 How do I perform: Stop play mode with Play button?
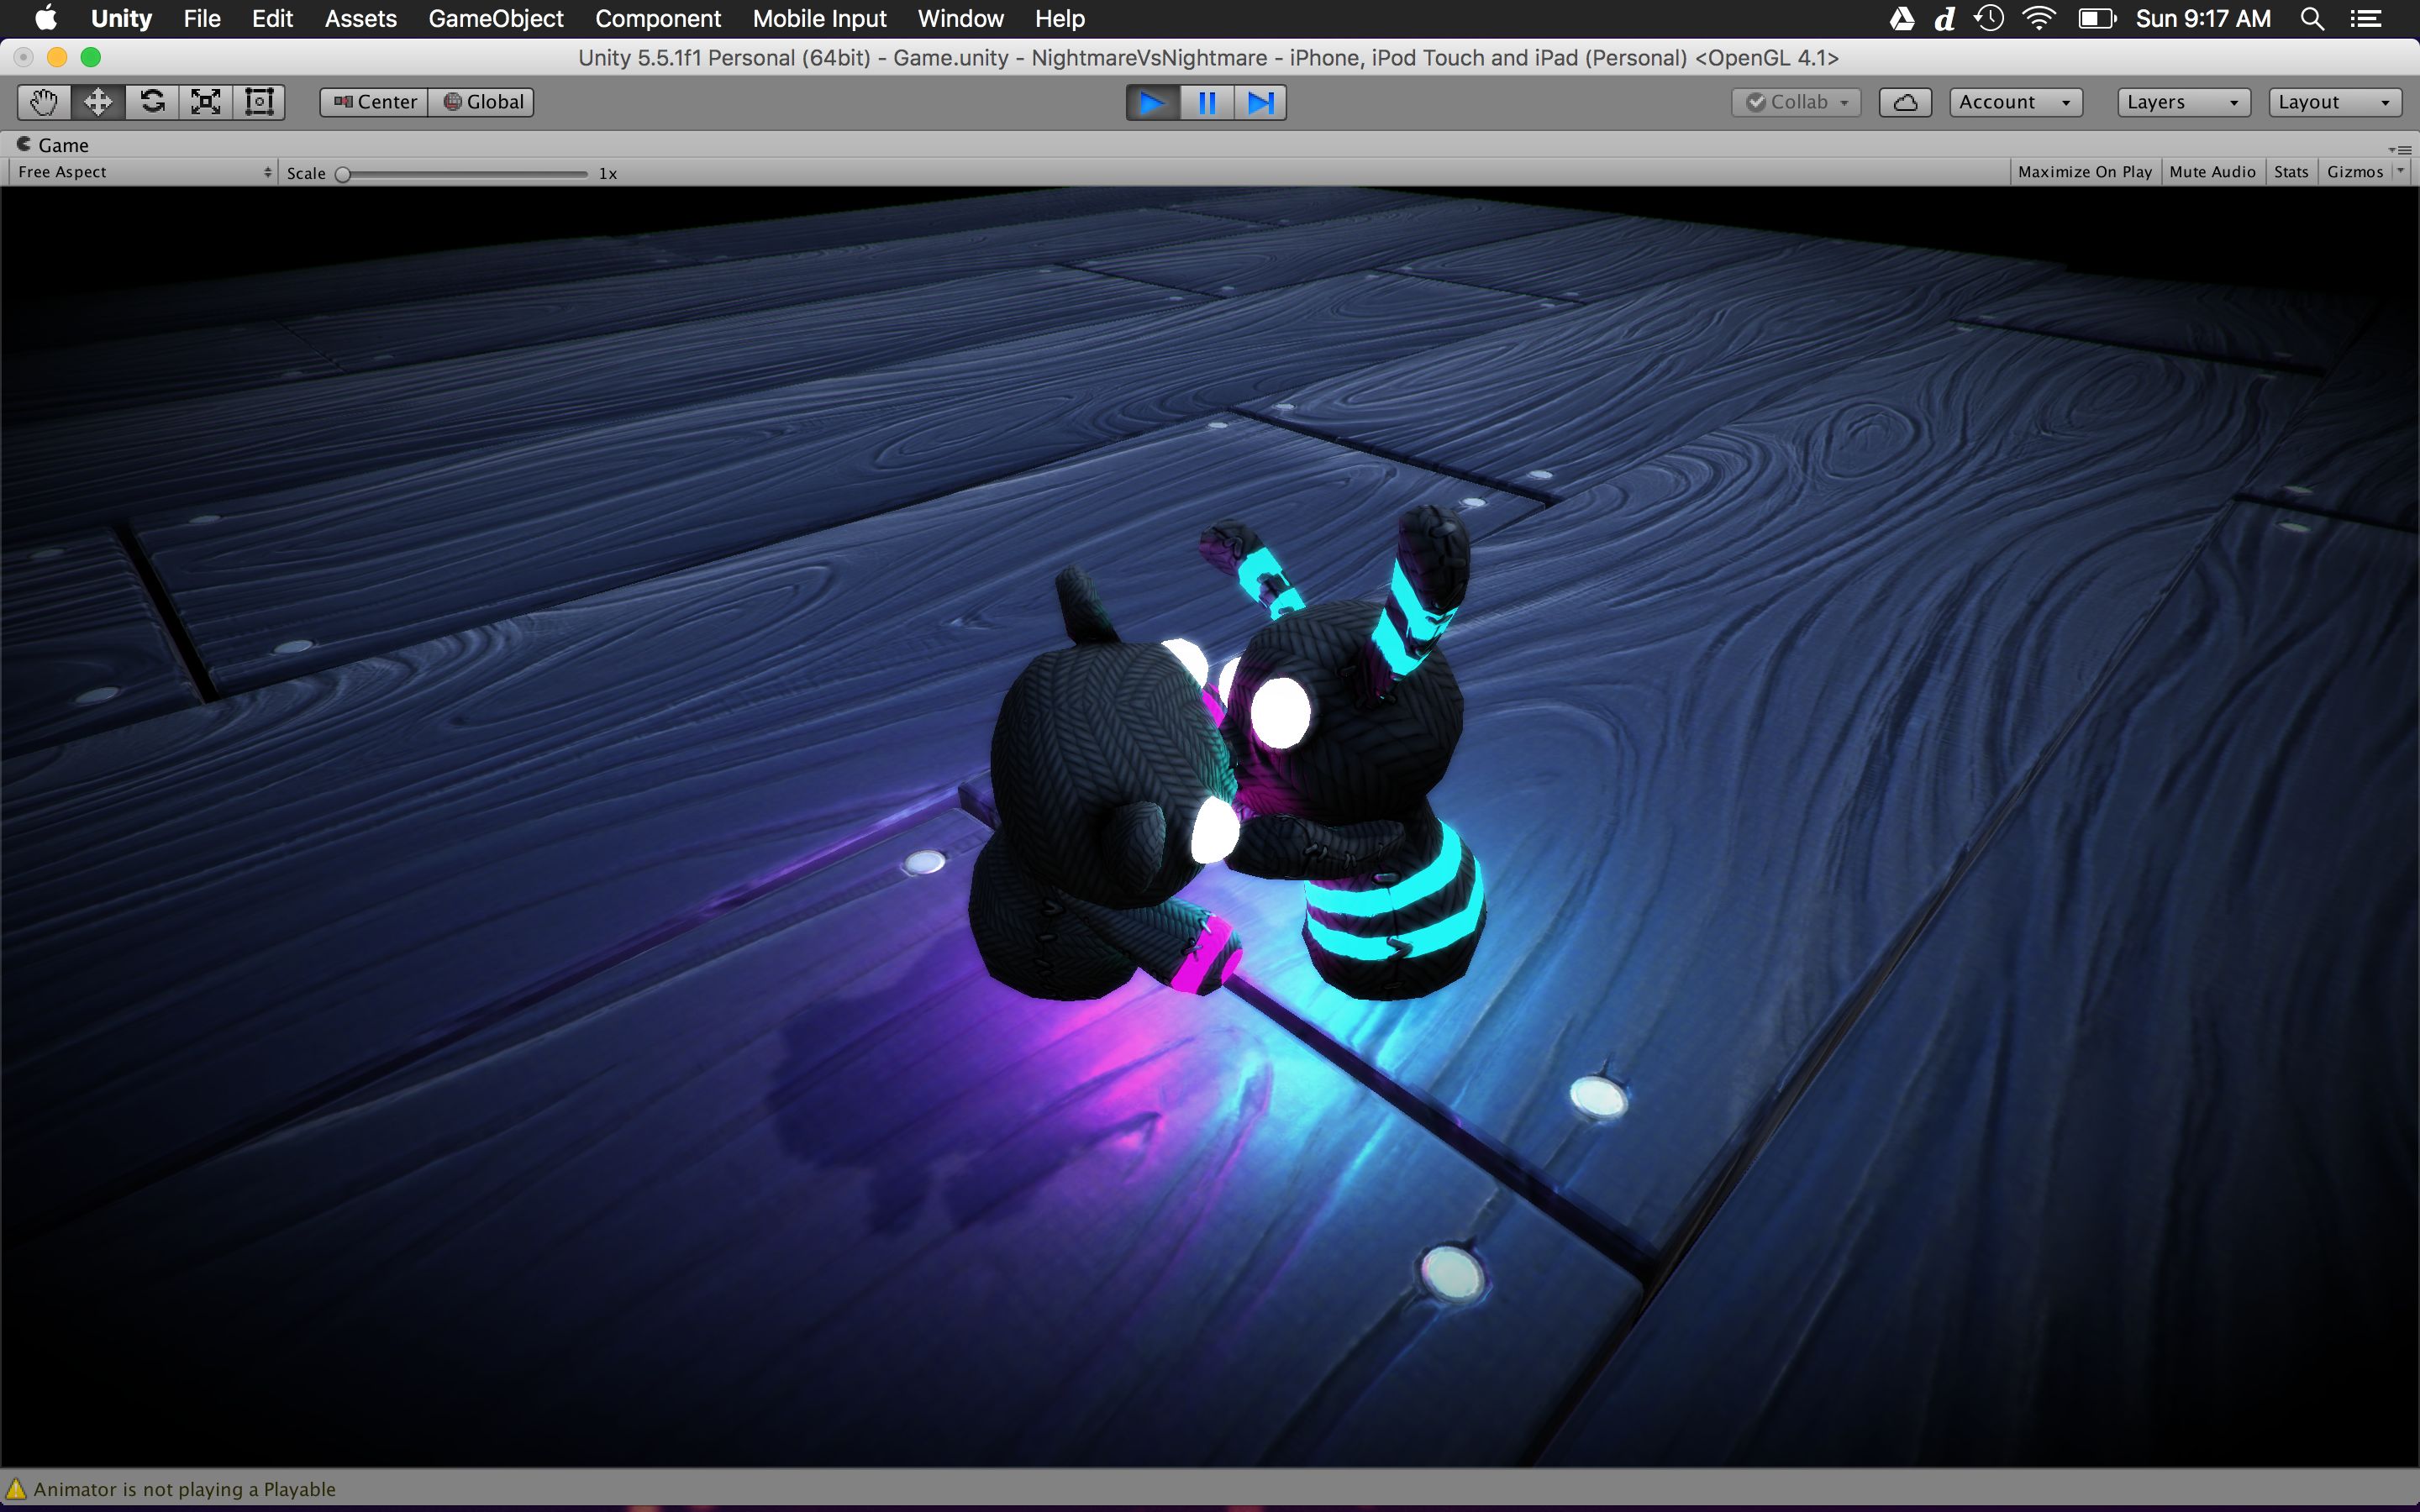pyautogui.click(x=1152, y=103)
